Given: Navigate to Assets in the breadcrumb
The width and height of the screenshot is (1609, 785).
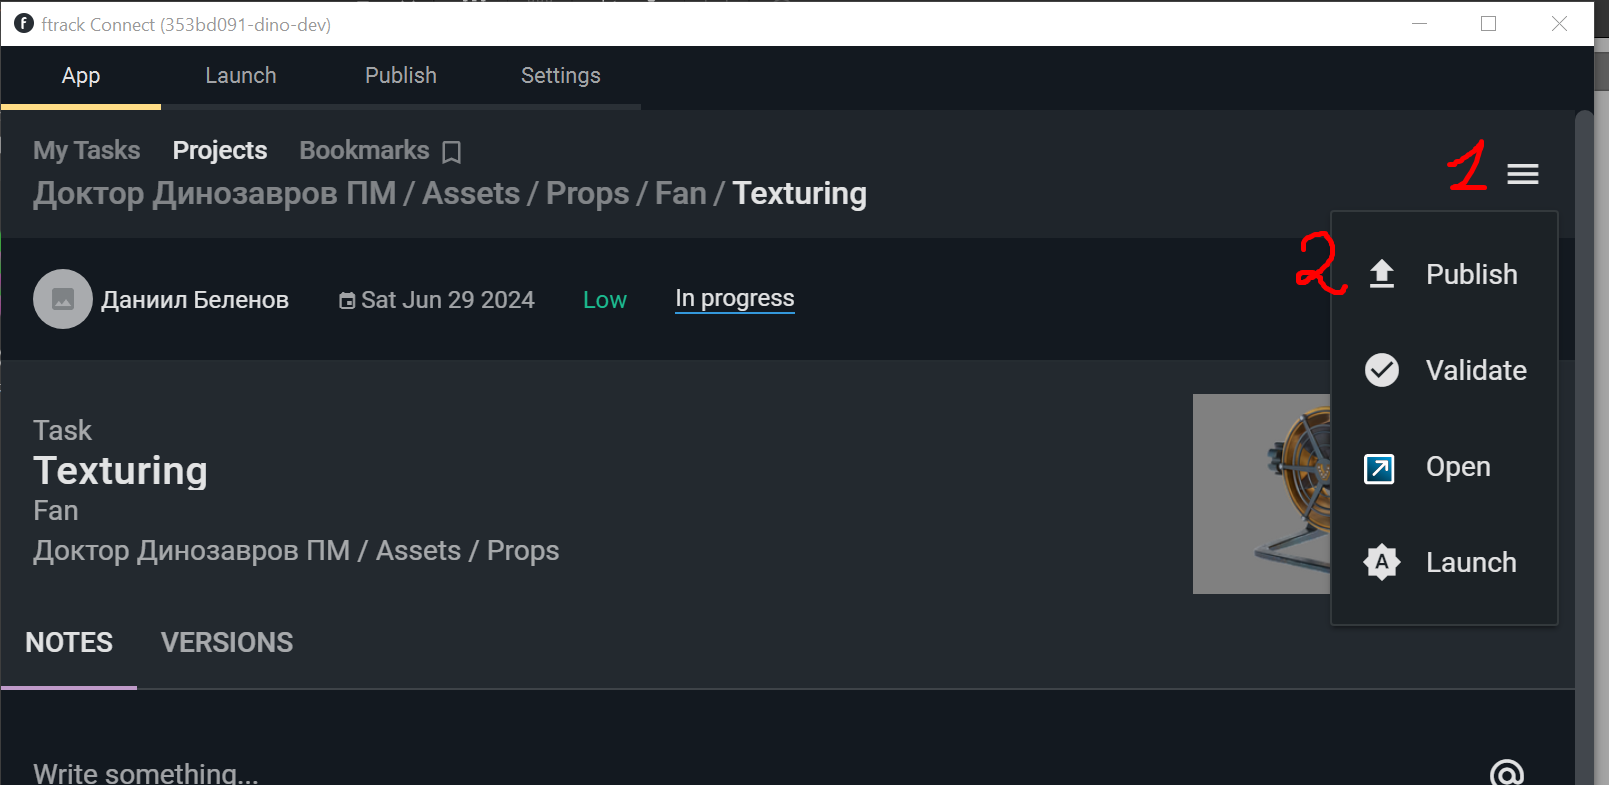Looking at the screenshot, I should [x=471, y=193].
